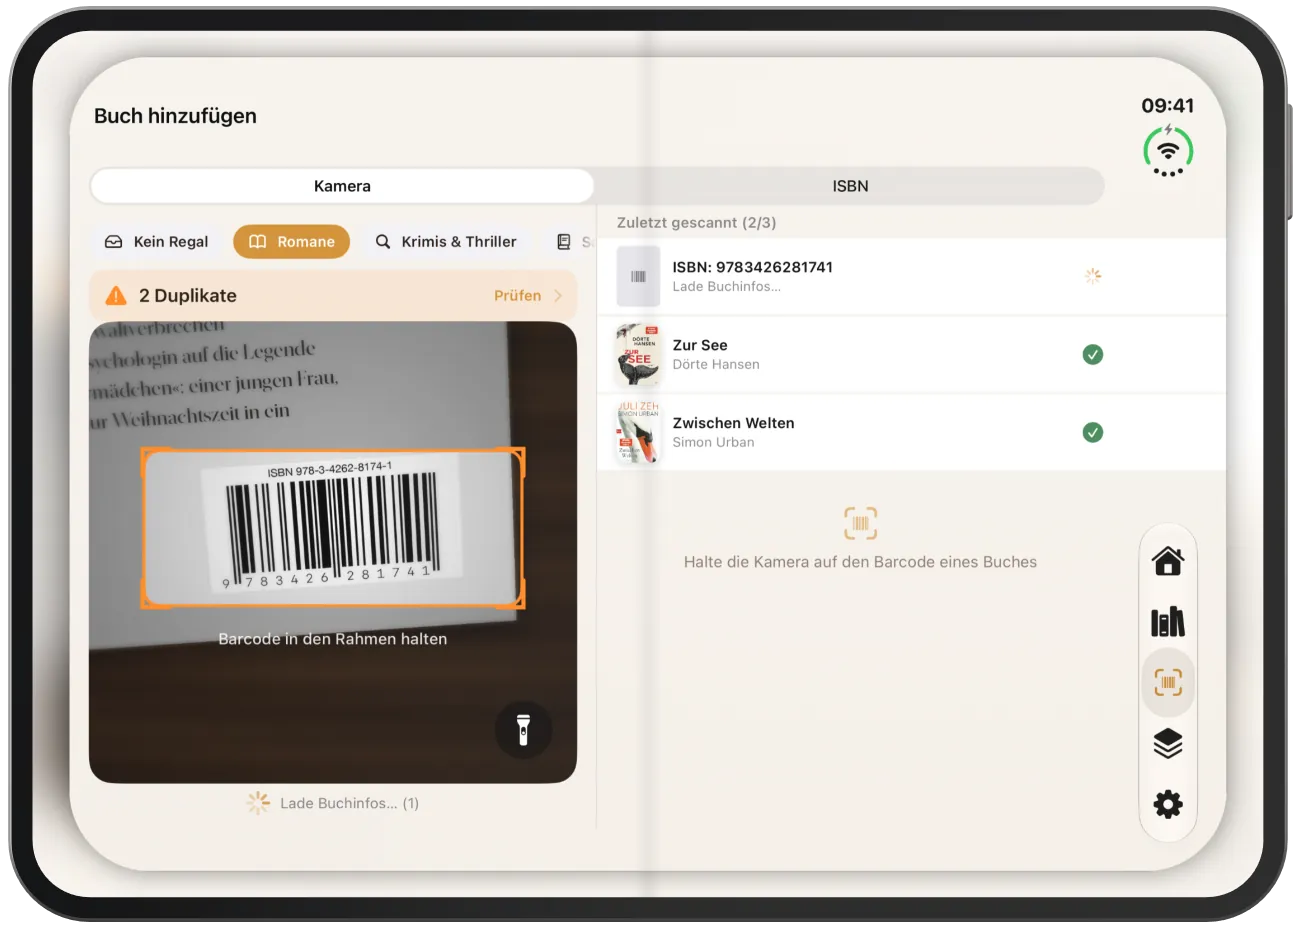
Task: Click the Buch hinzufügen page title
Action: click(175, 116)
